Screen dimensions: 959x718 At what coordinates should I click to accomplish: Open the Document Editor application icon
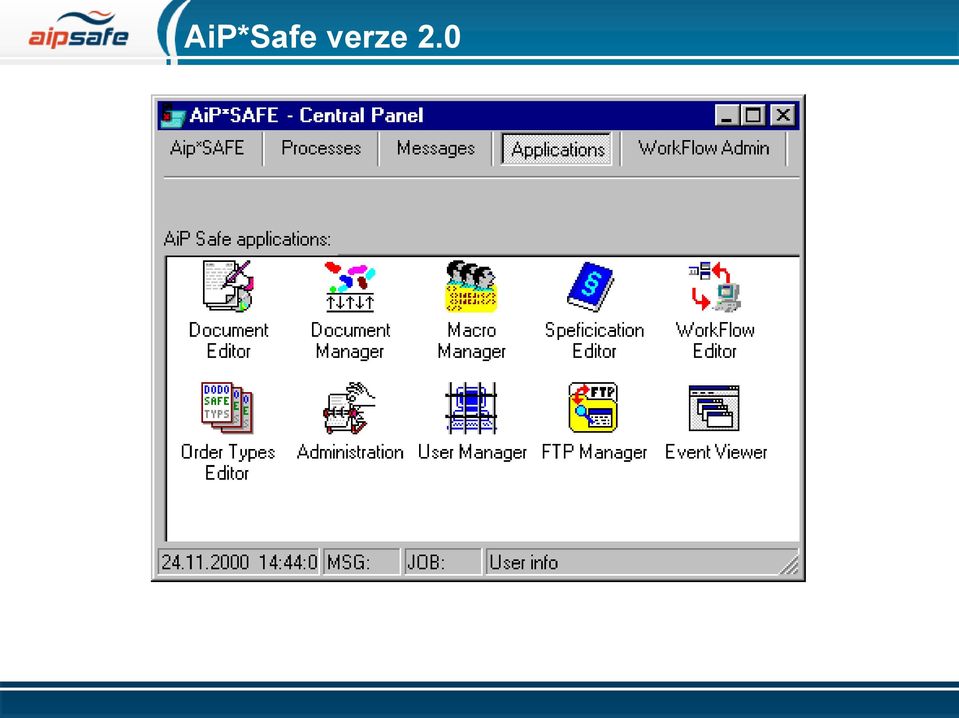[x=228, y=286]
